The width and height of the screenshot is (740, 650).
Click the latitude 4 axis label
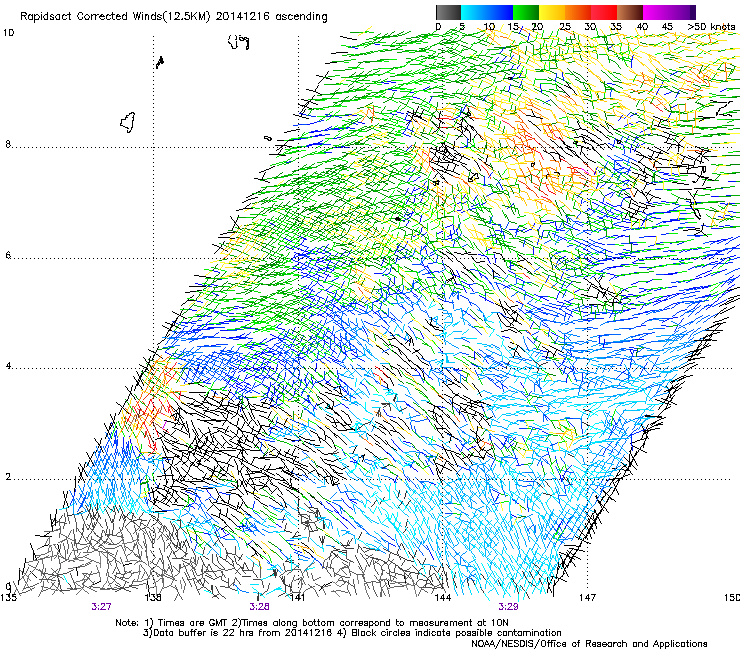click(x=8, y=366)
